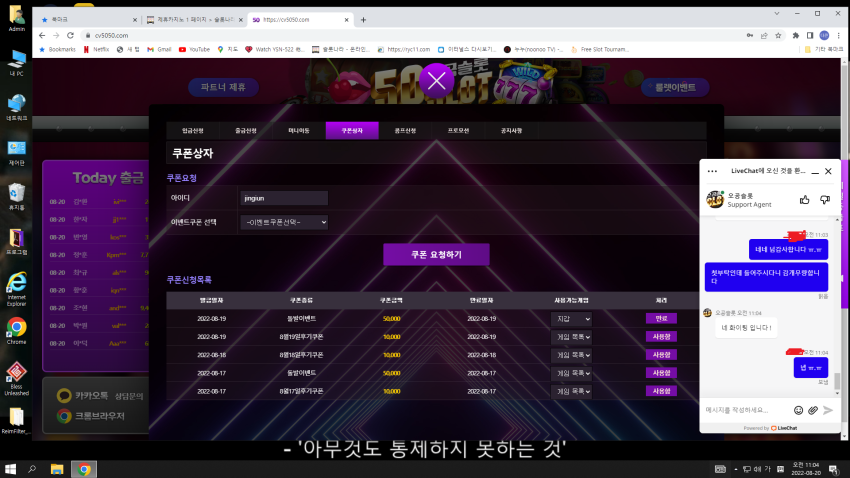Click the thumbs down icon in LiveChat

(825, 200)
